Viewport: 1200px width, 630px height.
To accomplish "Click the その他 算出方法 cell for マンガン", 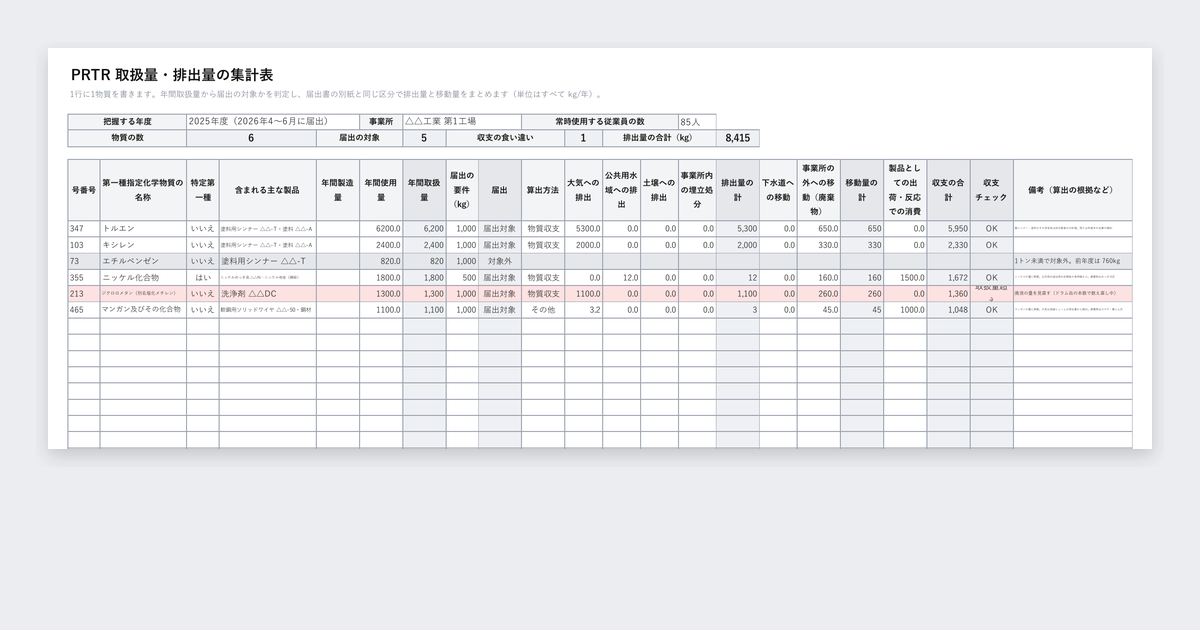I will [543, 310].
